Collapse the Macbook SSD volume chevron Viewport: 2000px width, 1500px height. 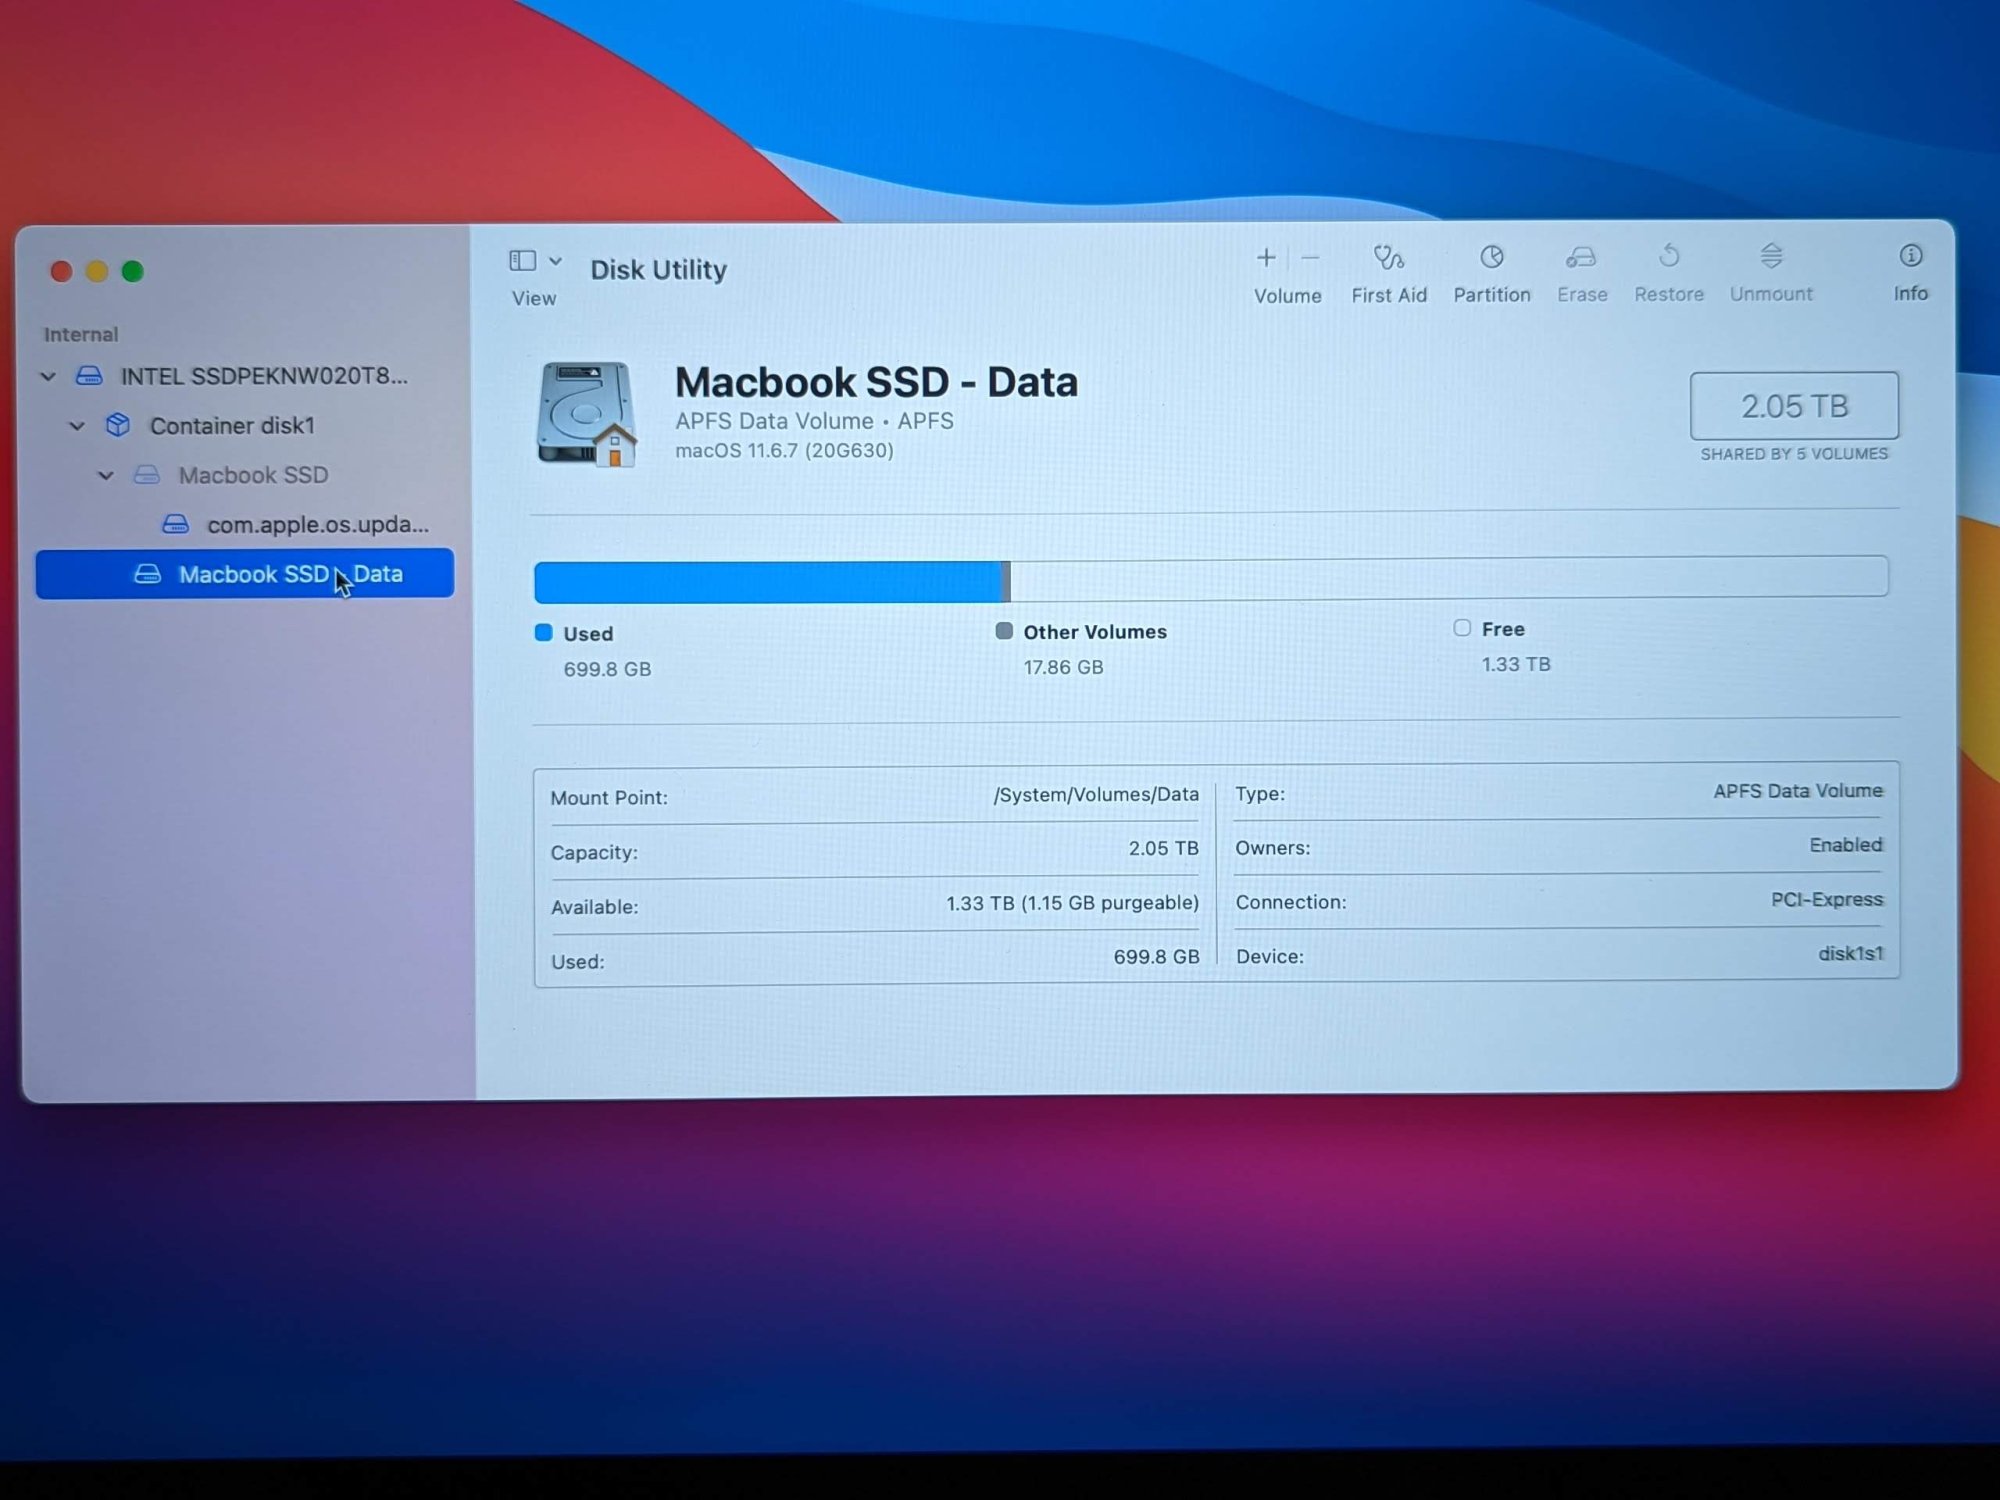click(x=106, y=476)
